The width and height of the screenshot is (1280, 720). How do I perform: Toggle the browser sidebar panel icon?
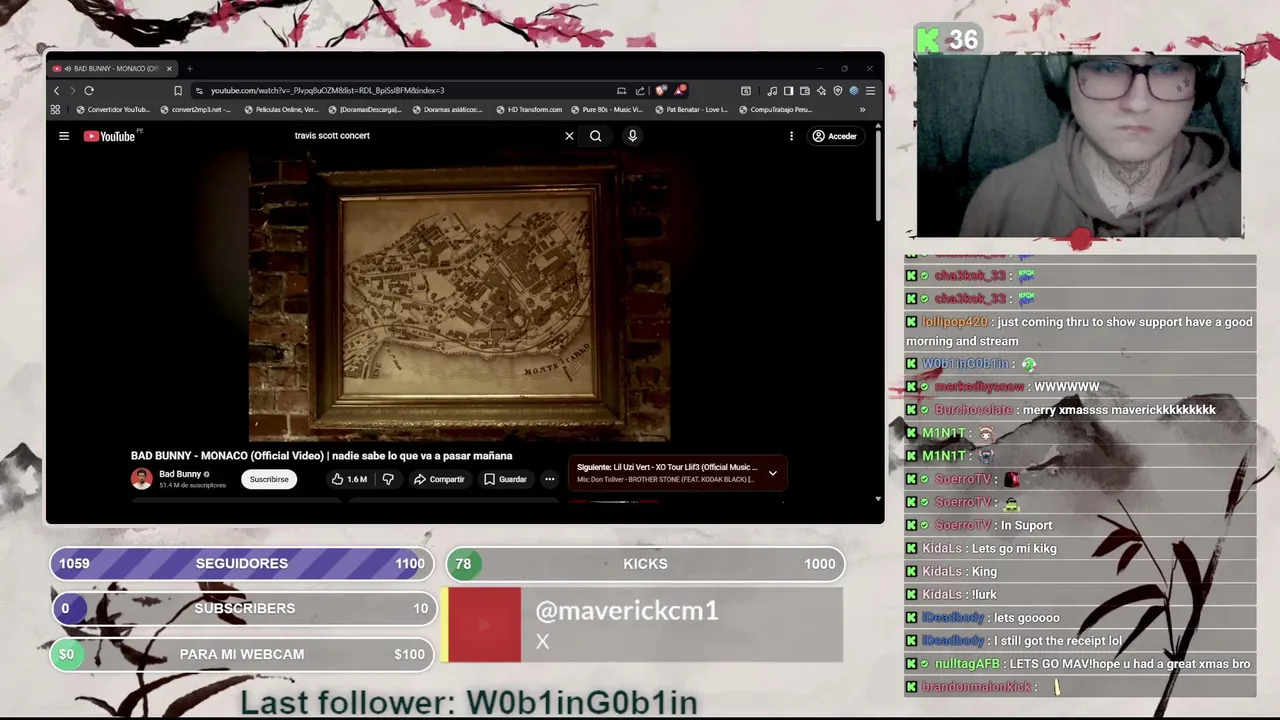788,91
